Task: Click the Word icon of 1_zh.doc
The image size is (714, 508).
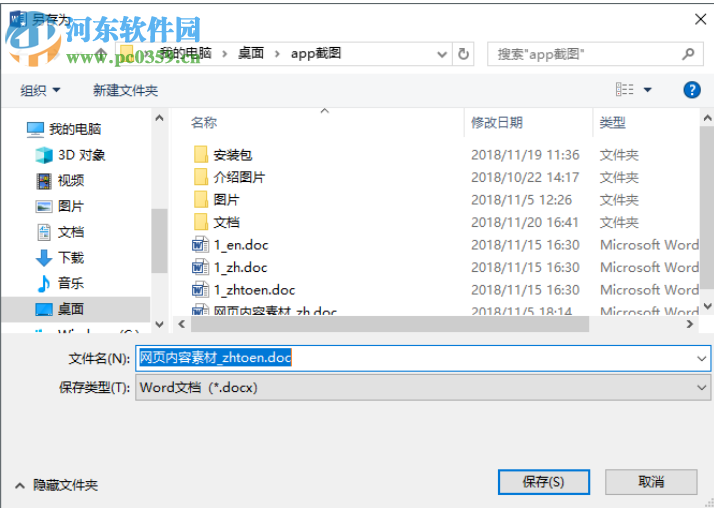Action: pyautogui.click(x=200, y=267)
